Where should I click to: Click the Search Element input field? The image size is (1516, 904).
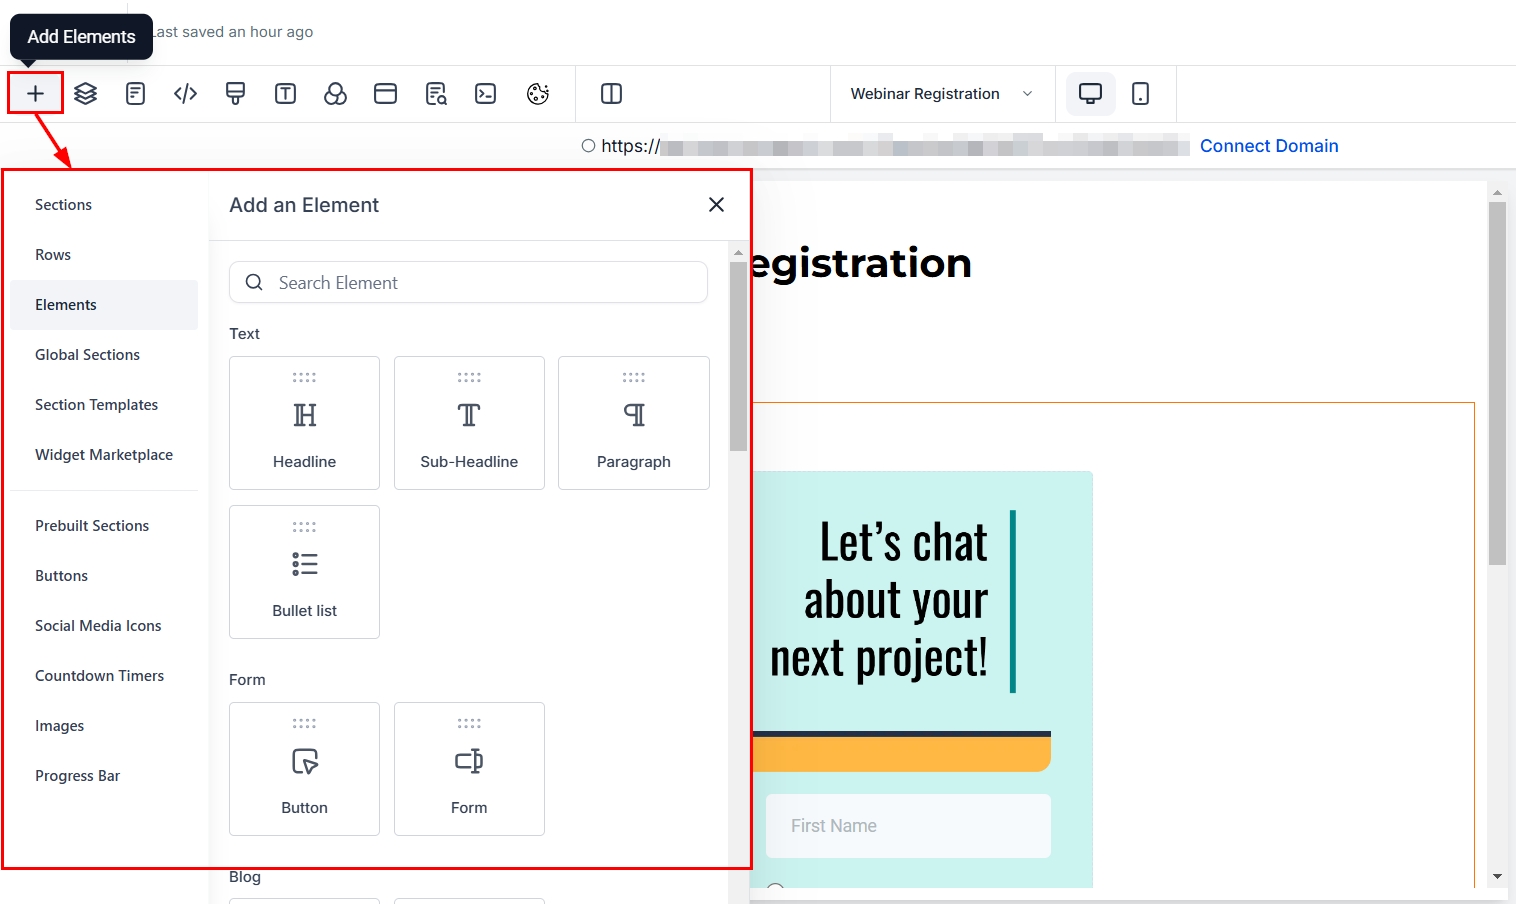[480, 283]
